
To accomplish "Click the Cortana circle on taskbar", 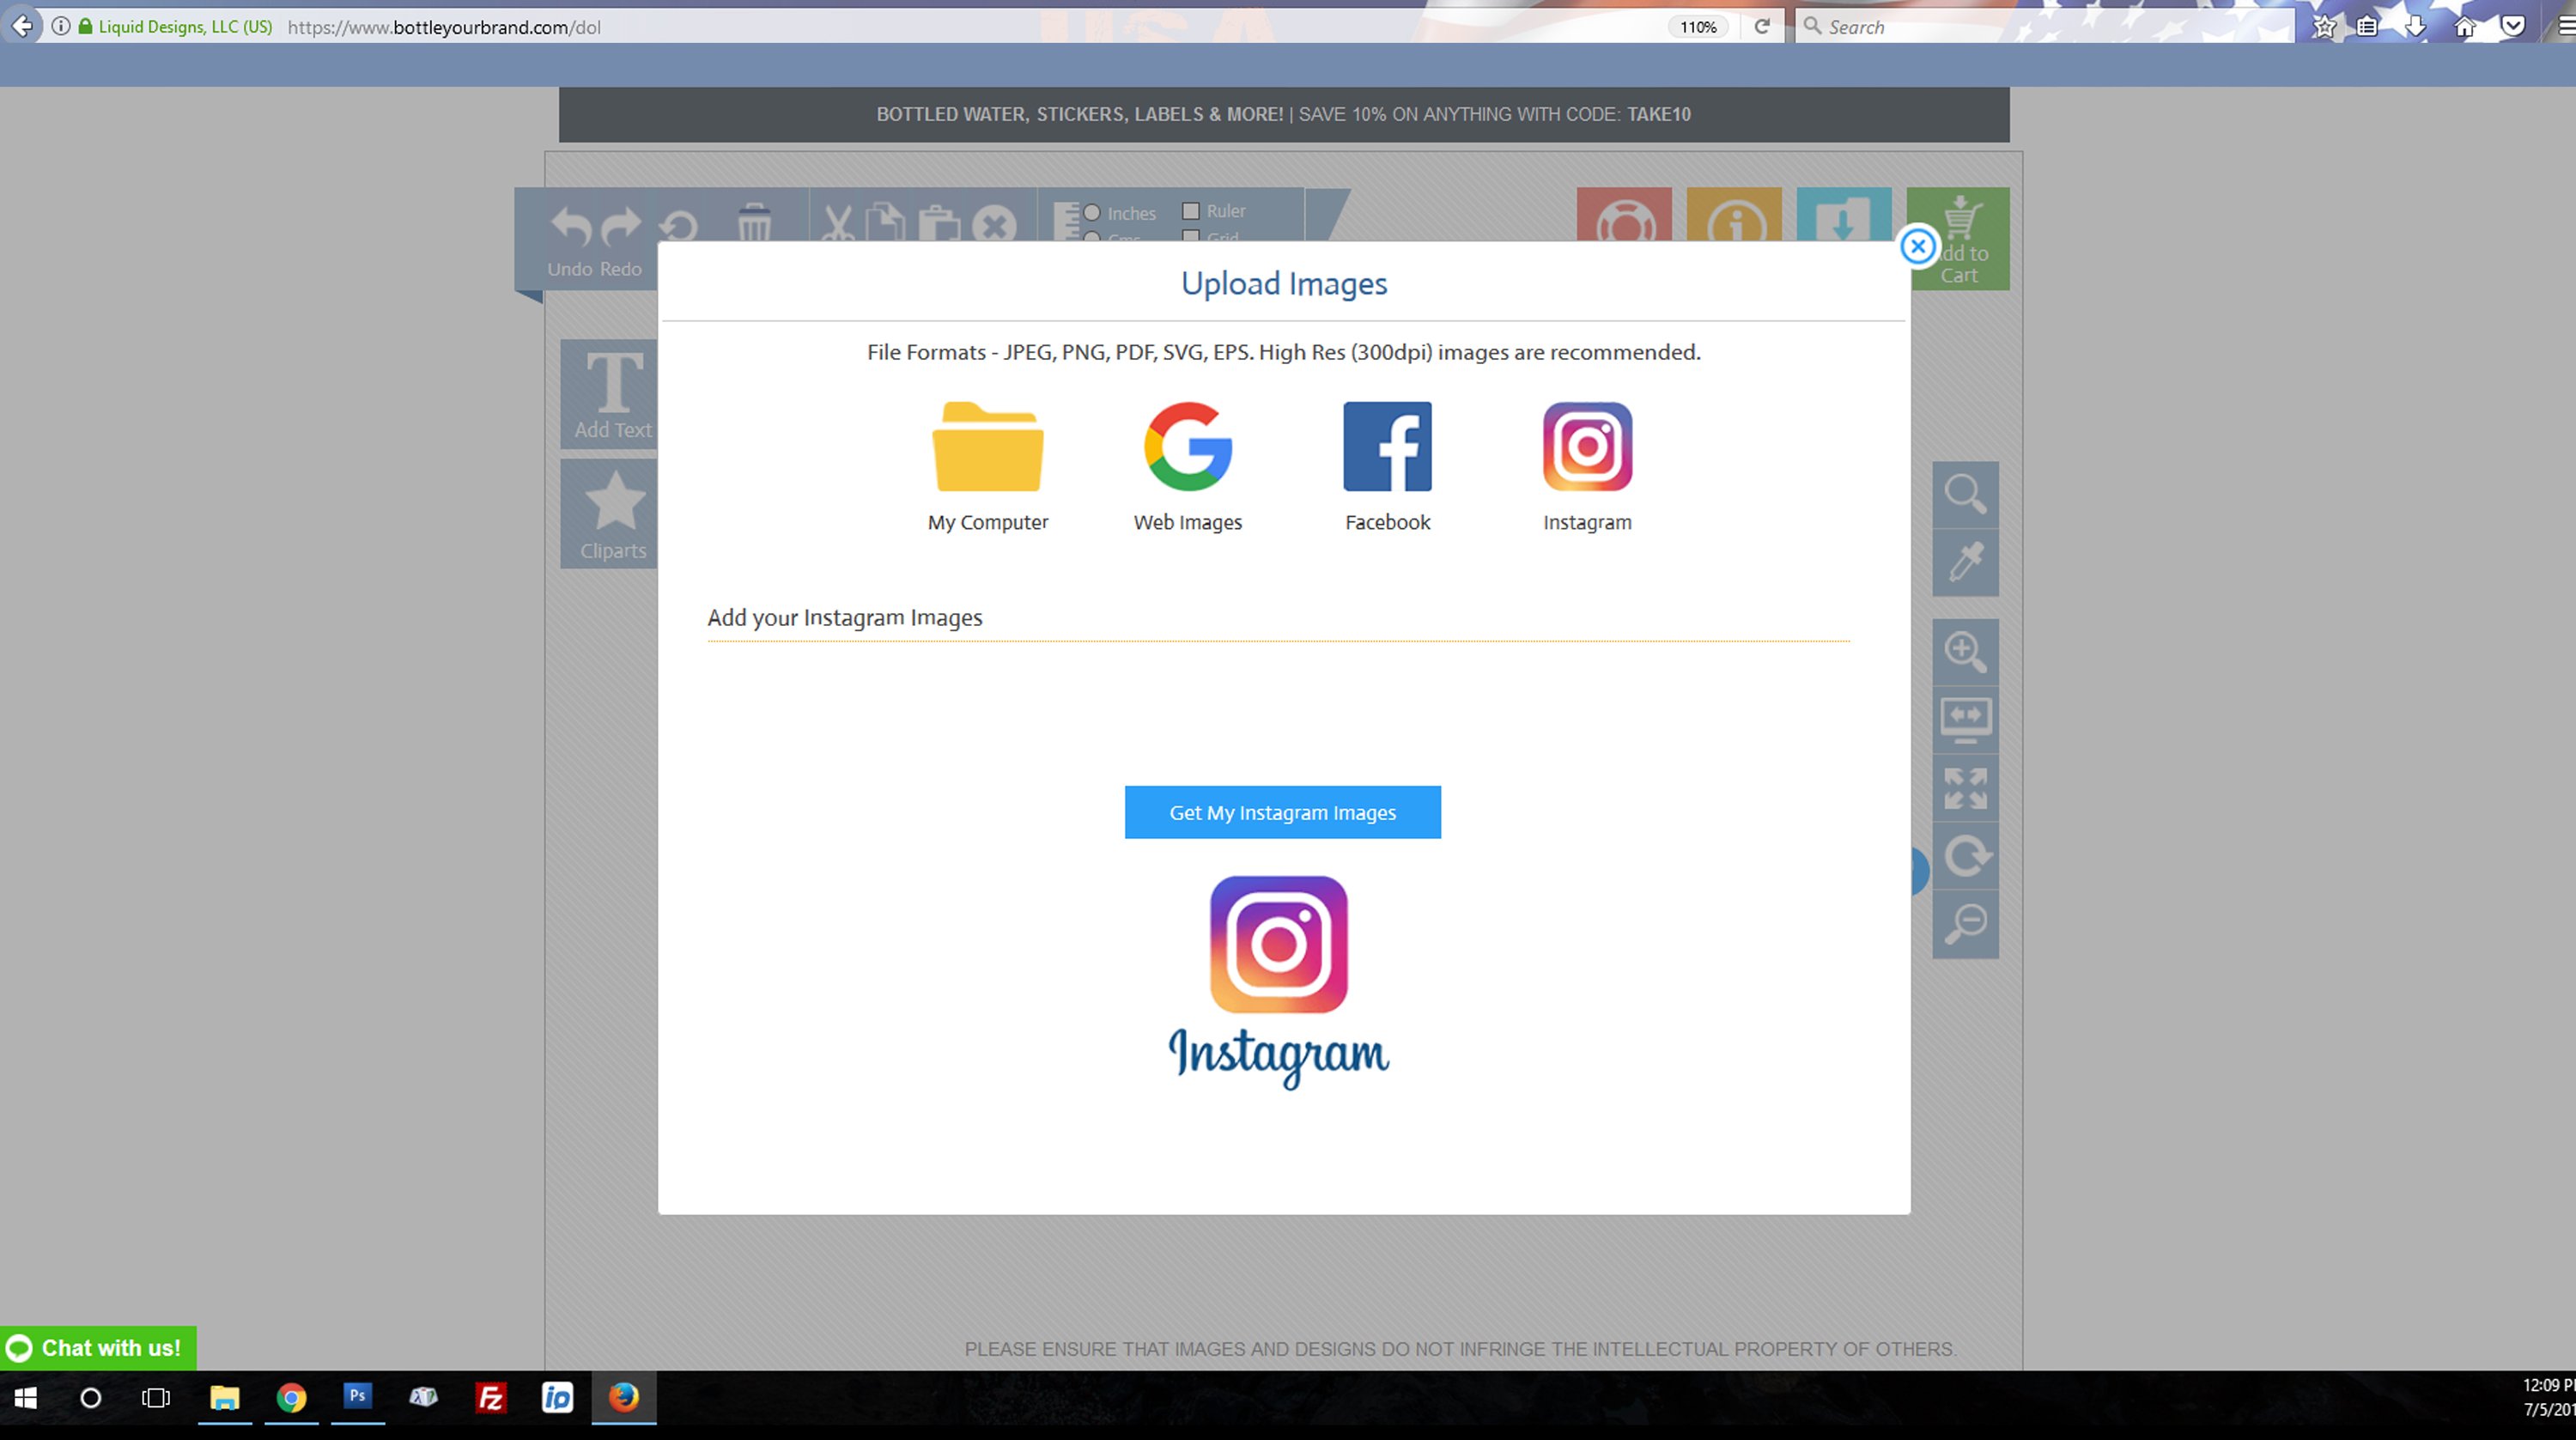I will tap(90, 1398).
